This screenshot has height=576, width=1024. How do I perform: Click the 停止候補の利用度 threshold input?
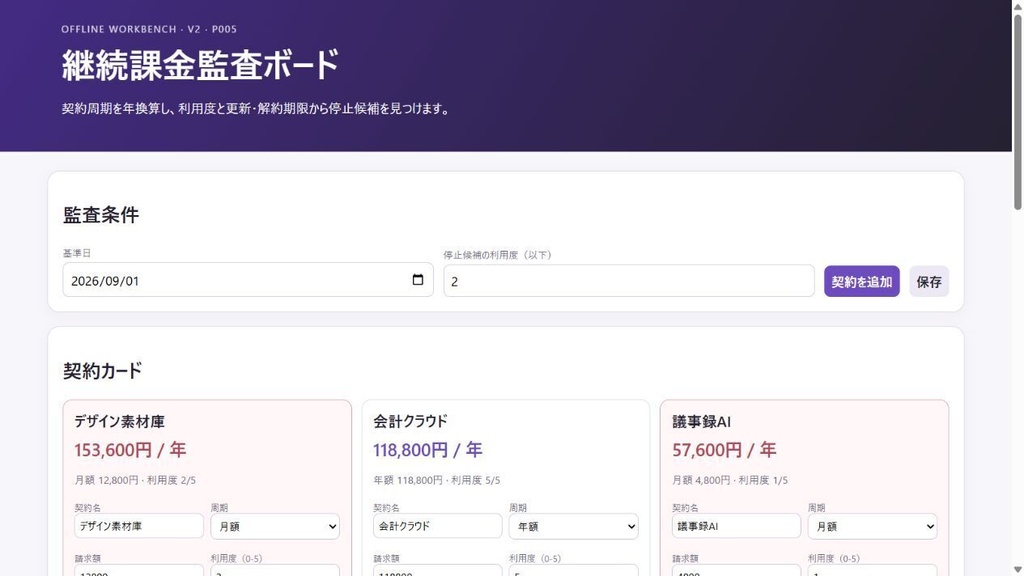point(629,281)
